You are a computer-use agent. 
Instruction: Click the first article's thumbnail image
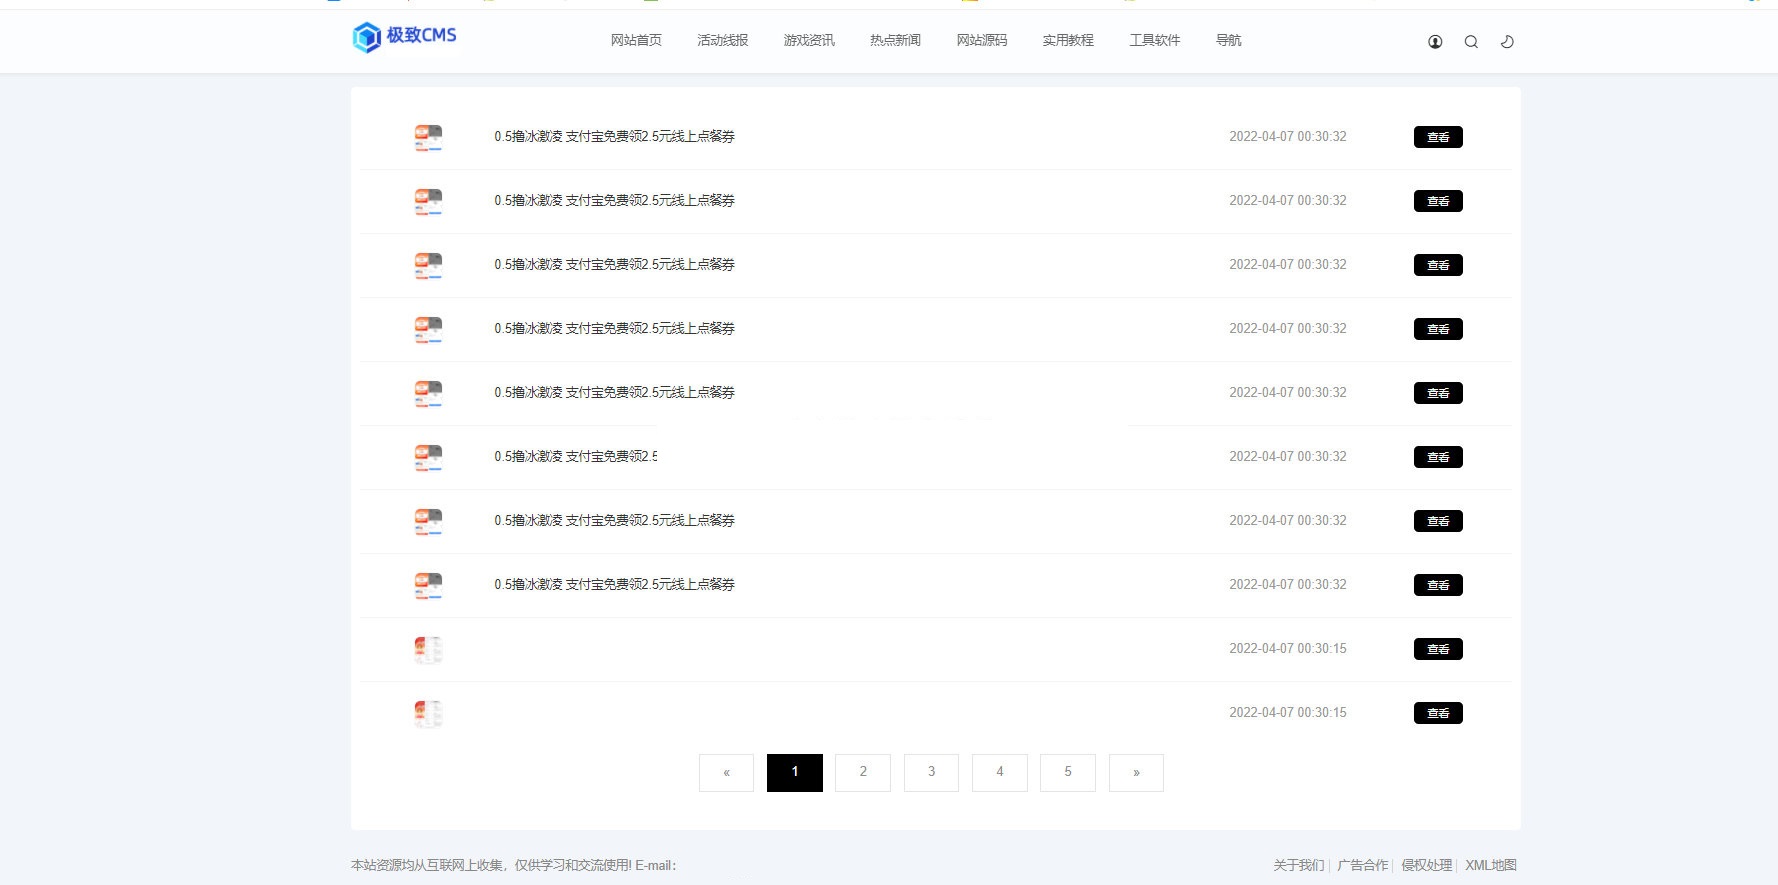[428, 138]
